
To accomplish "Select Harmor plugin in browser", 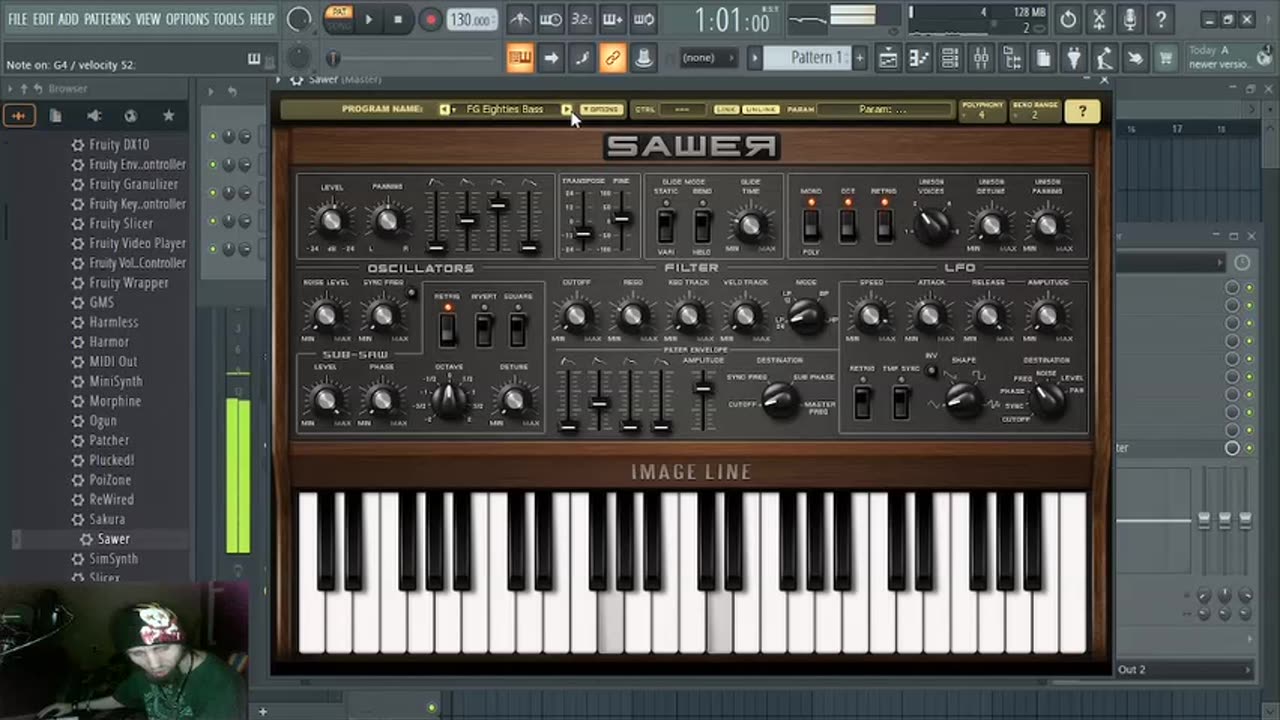I will pyautogui.click(x=109, y=342).
